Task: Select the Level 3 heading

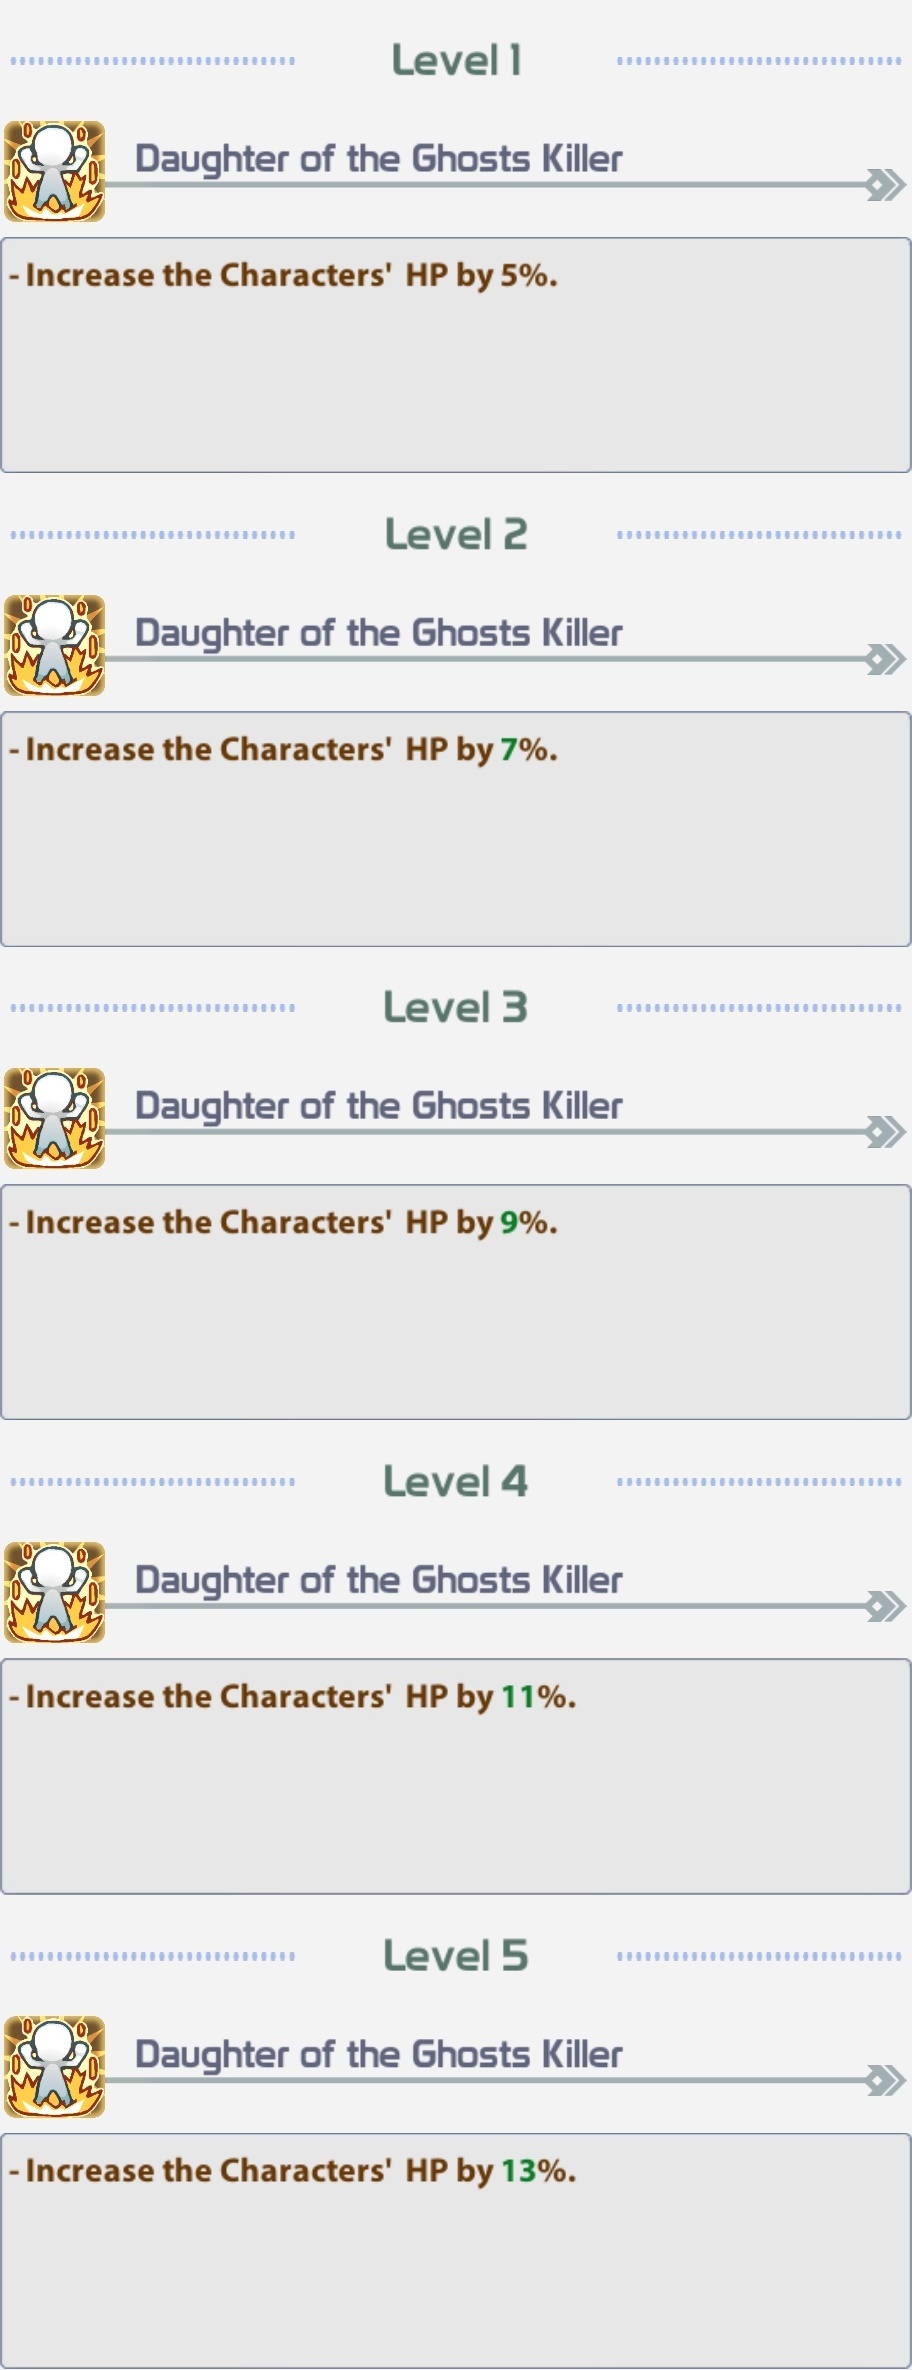Action: point(456,1008)
